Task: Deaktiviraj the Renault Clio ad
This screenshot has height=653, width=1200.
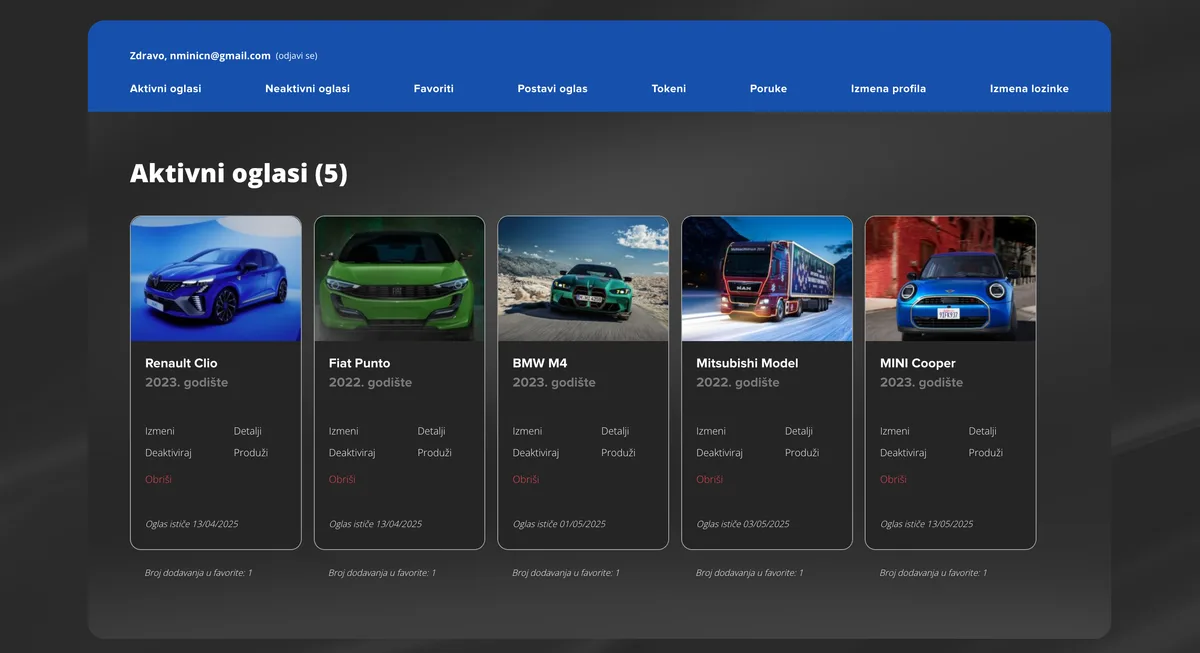Action: click(168, 453)
